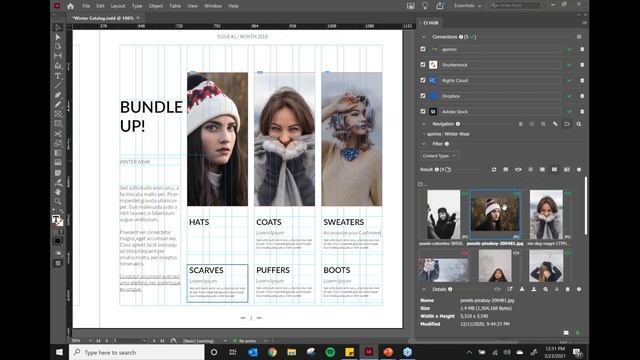The height and width of the screenshot is (360, 640).
Task: Click the refresh icon in the Result row
Action: point(494,170)
